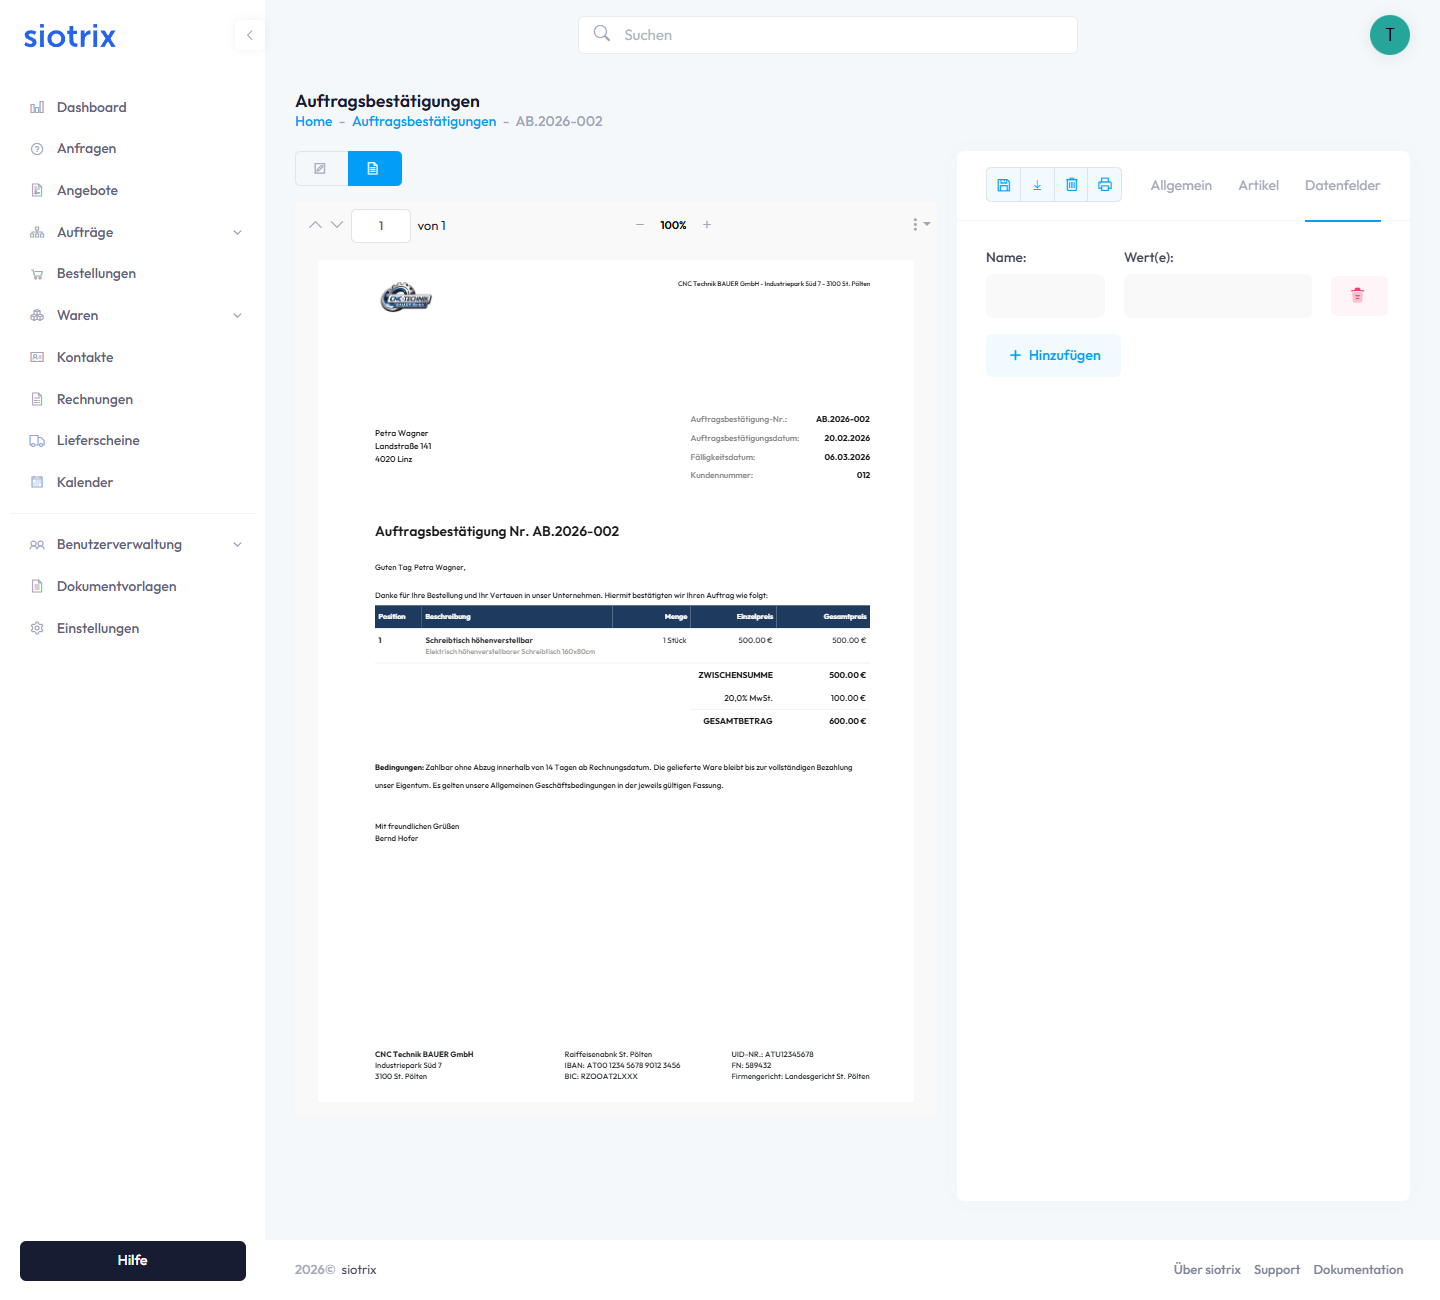Delete the empty data field row
Viewport: 1440px width, 1300px height.
click(x=1358, y=296)
